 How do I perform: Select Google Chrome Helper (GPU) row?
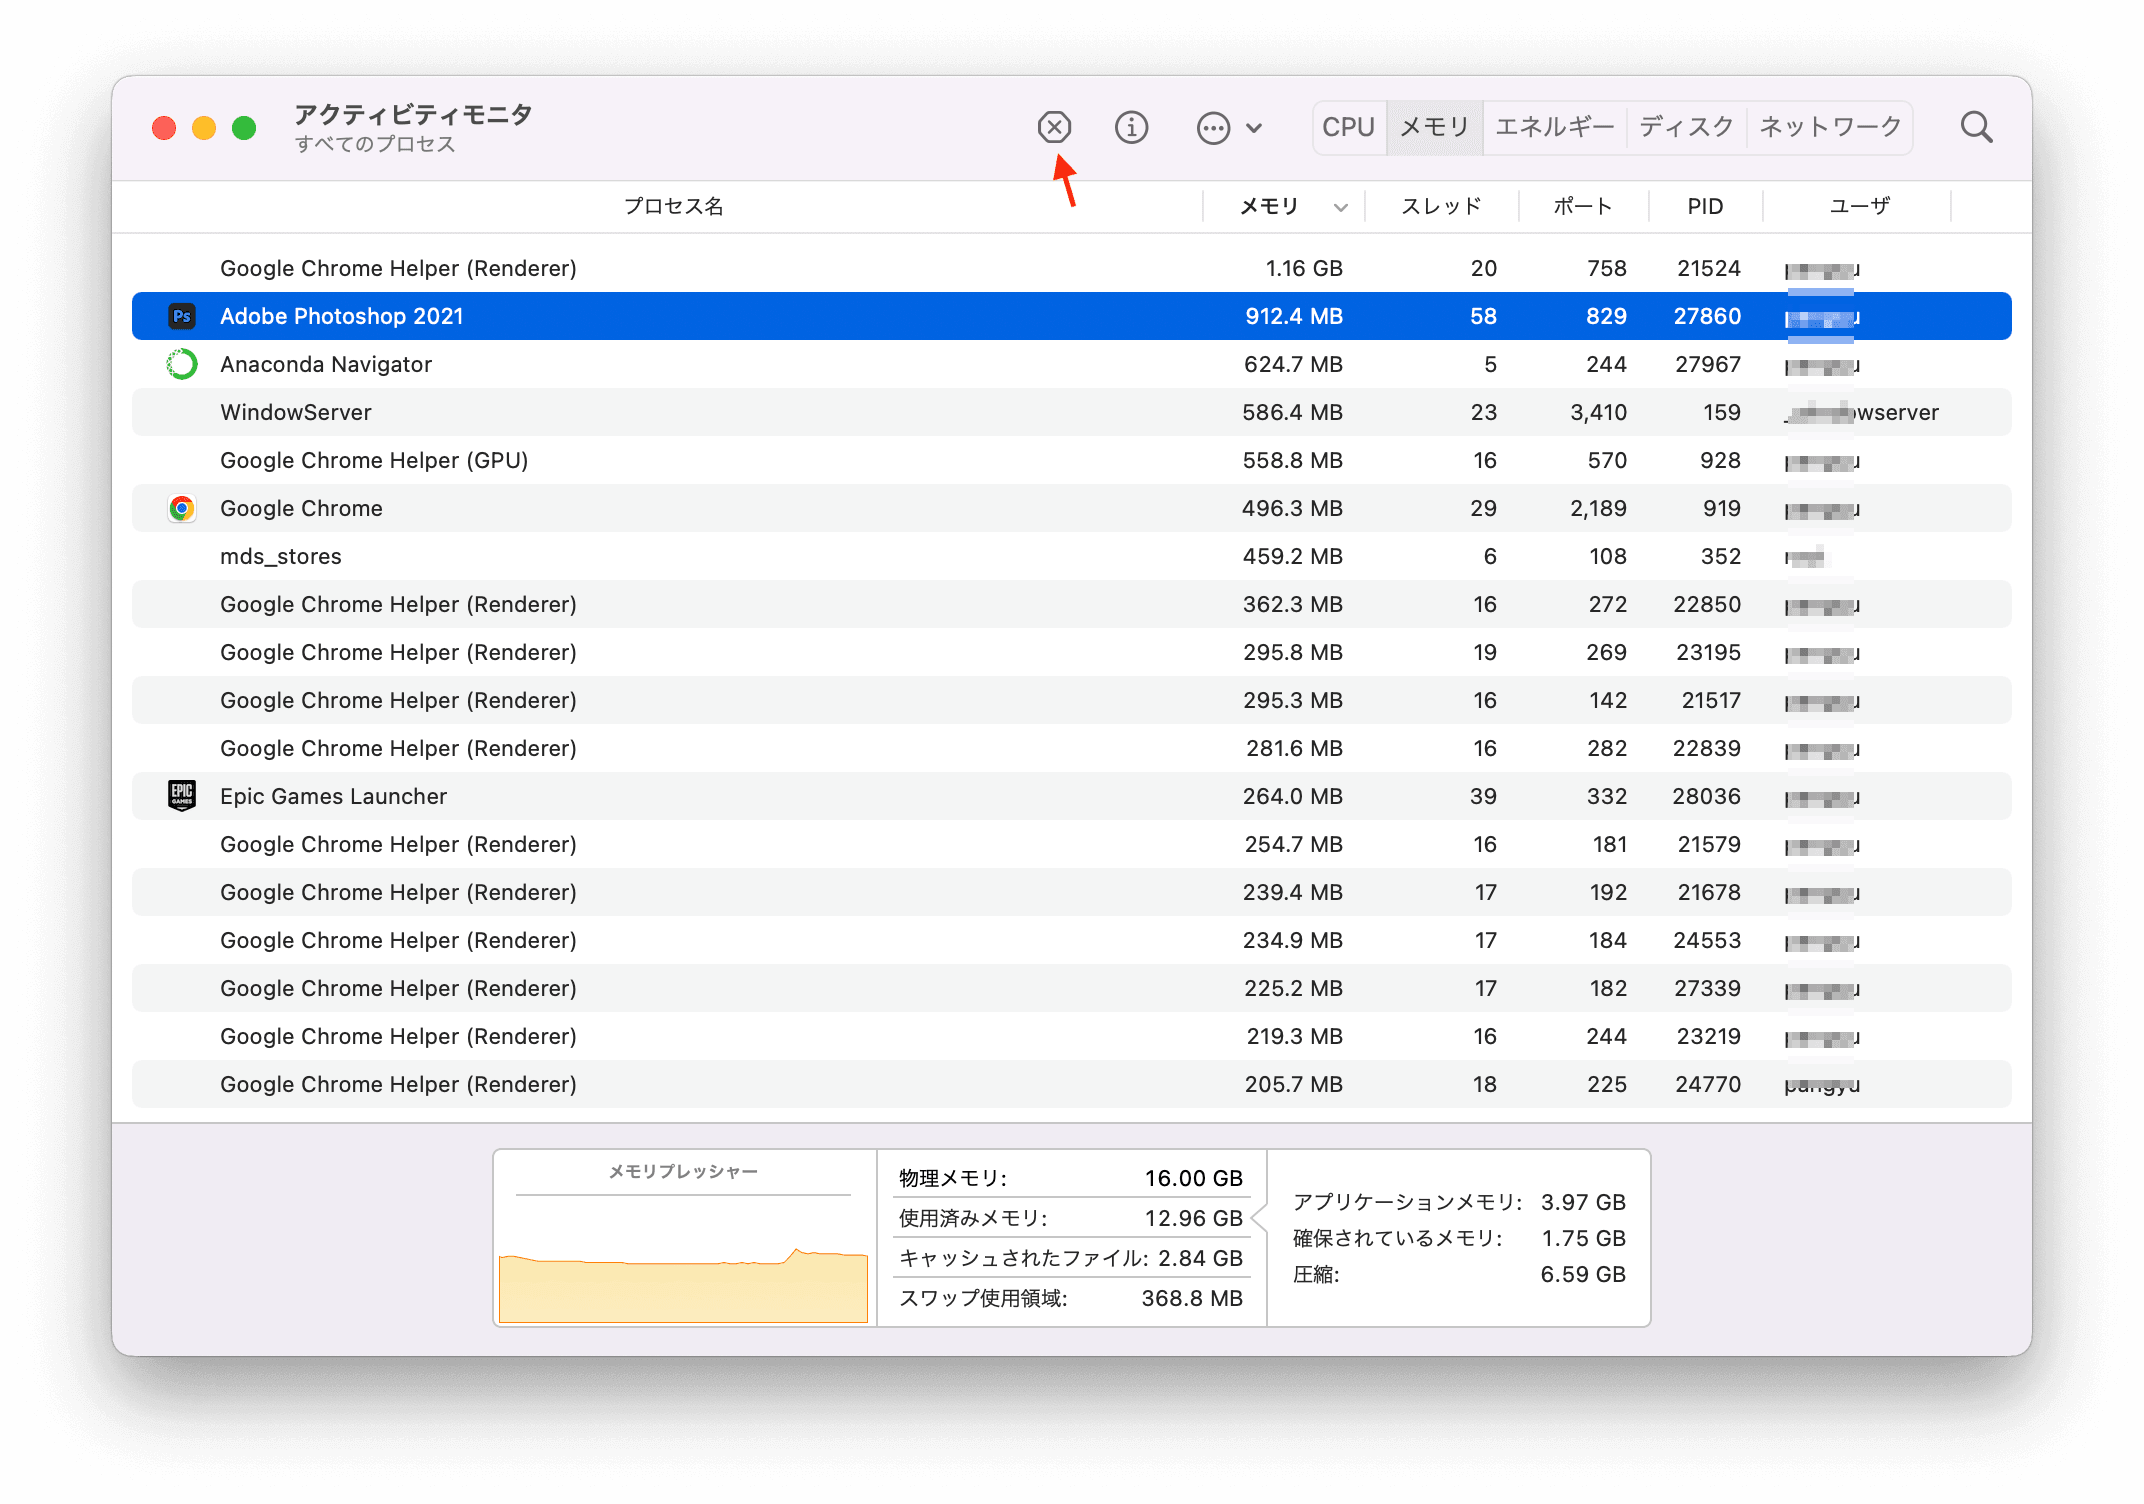point(1072,460)
